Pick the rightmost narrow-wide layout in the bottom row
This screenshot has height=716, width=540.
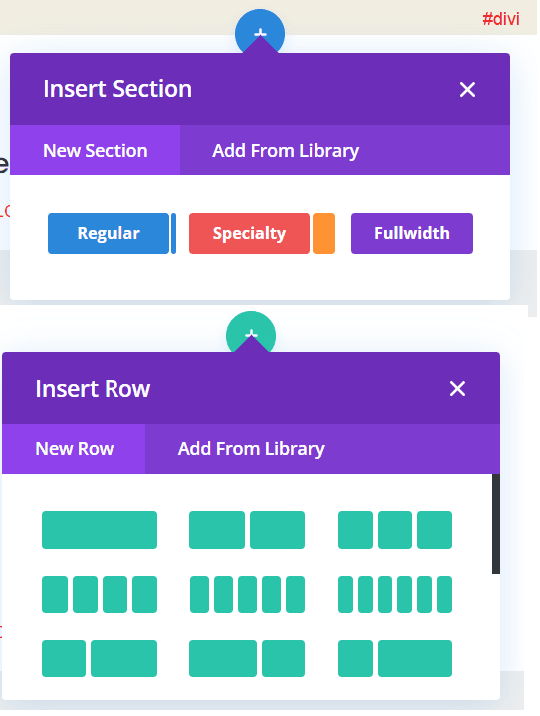[x=395, y=658]
